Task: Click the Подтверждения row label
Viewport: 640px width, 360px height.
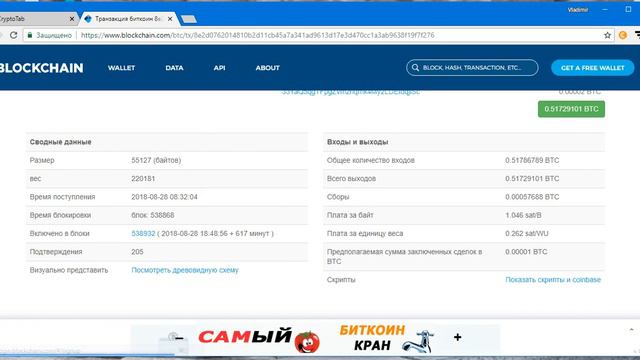Action: [x=56, y=252]
